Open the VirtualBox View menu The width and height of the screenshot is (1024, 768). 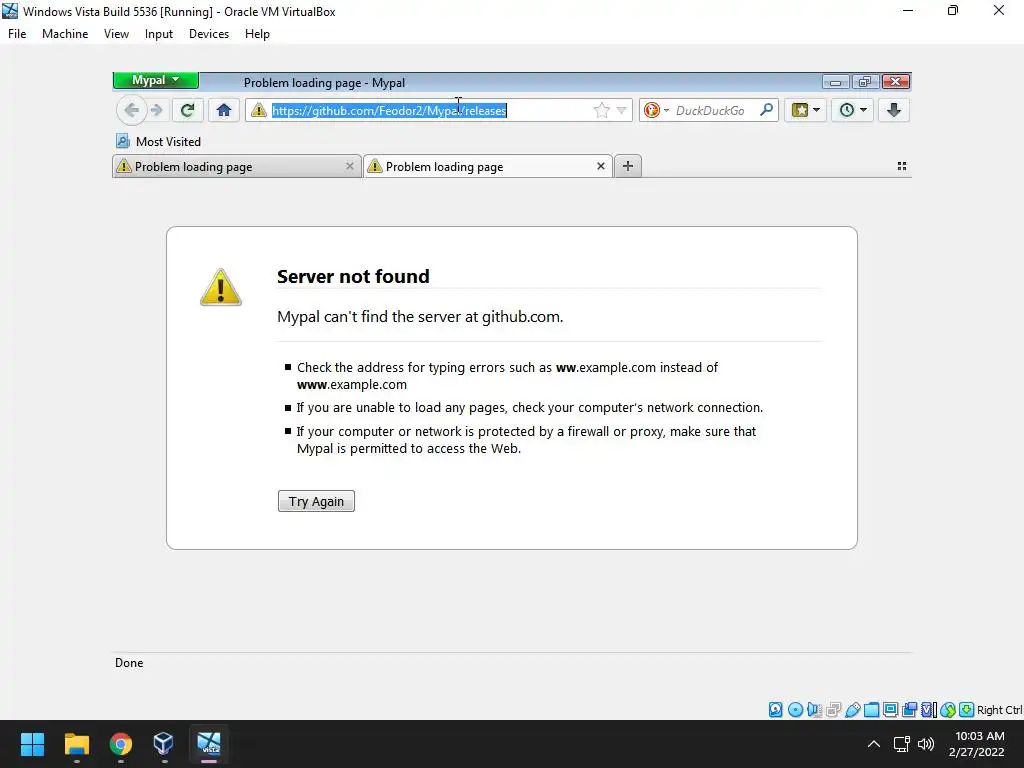pyautogui.click(x=116, y=34)
